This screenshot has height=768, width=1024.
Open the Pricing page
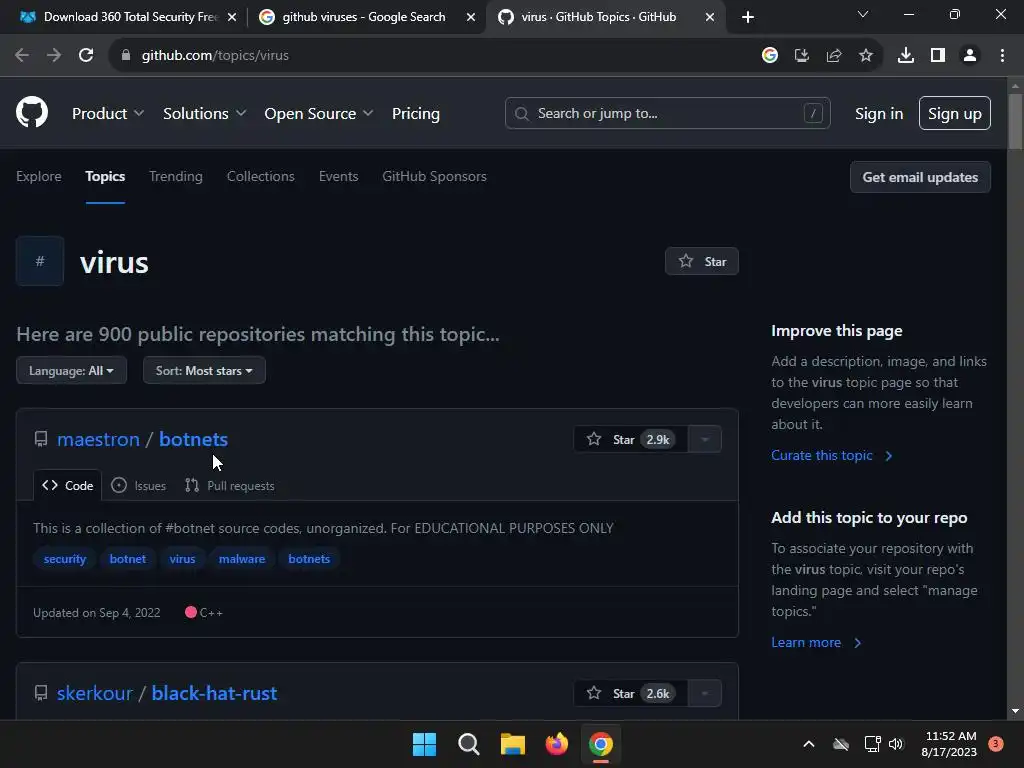point(416,114)
